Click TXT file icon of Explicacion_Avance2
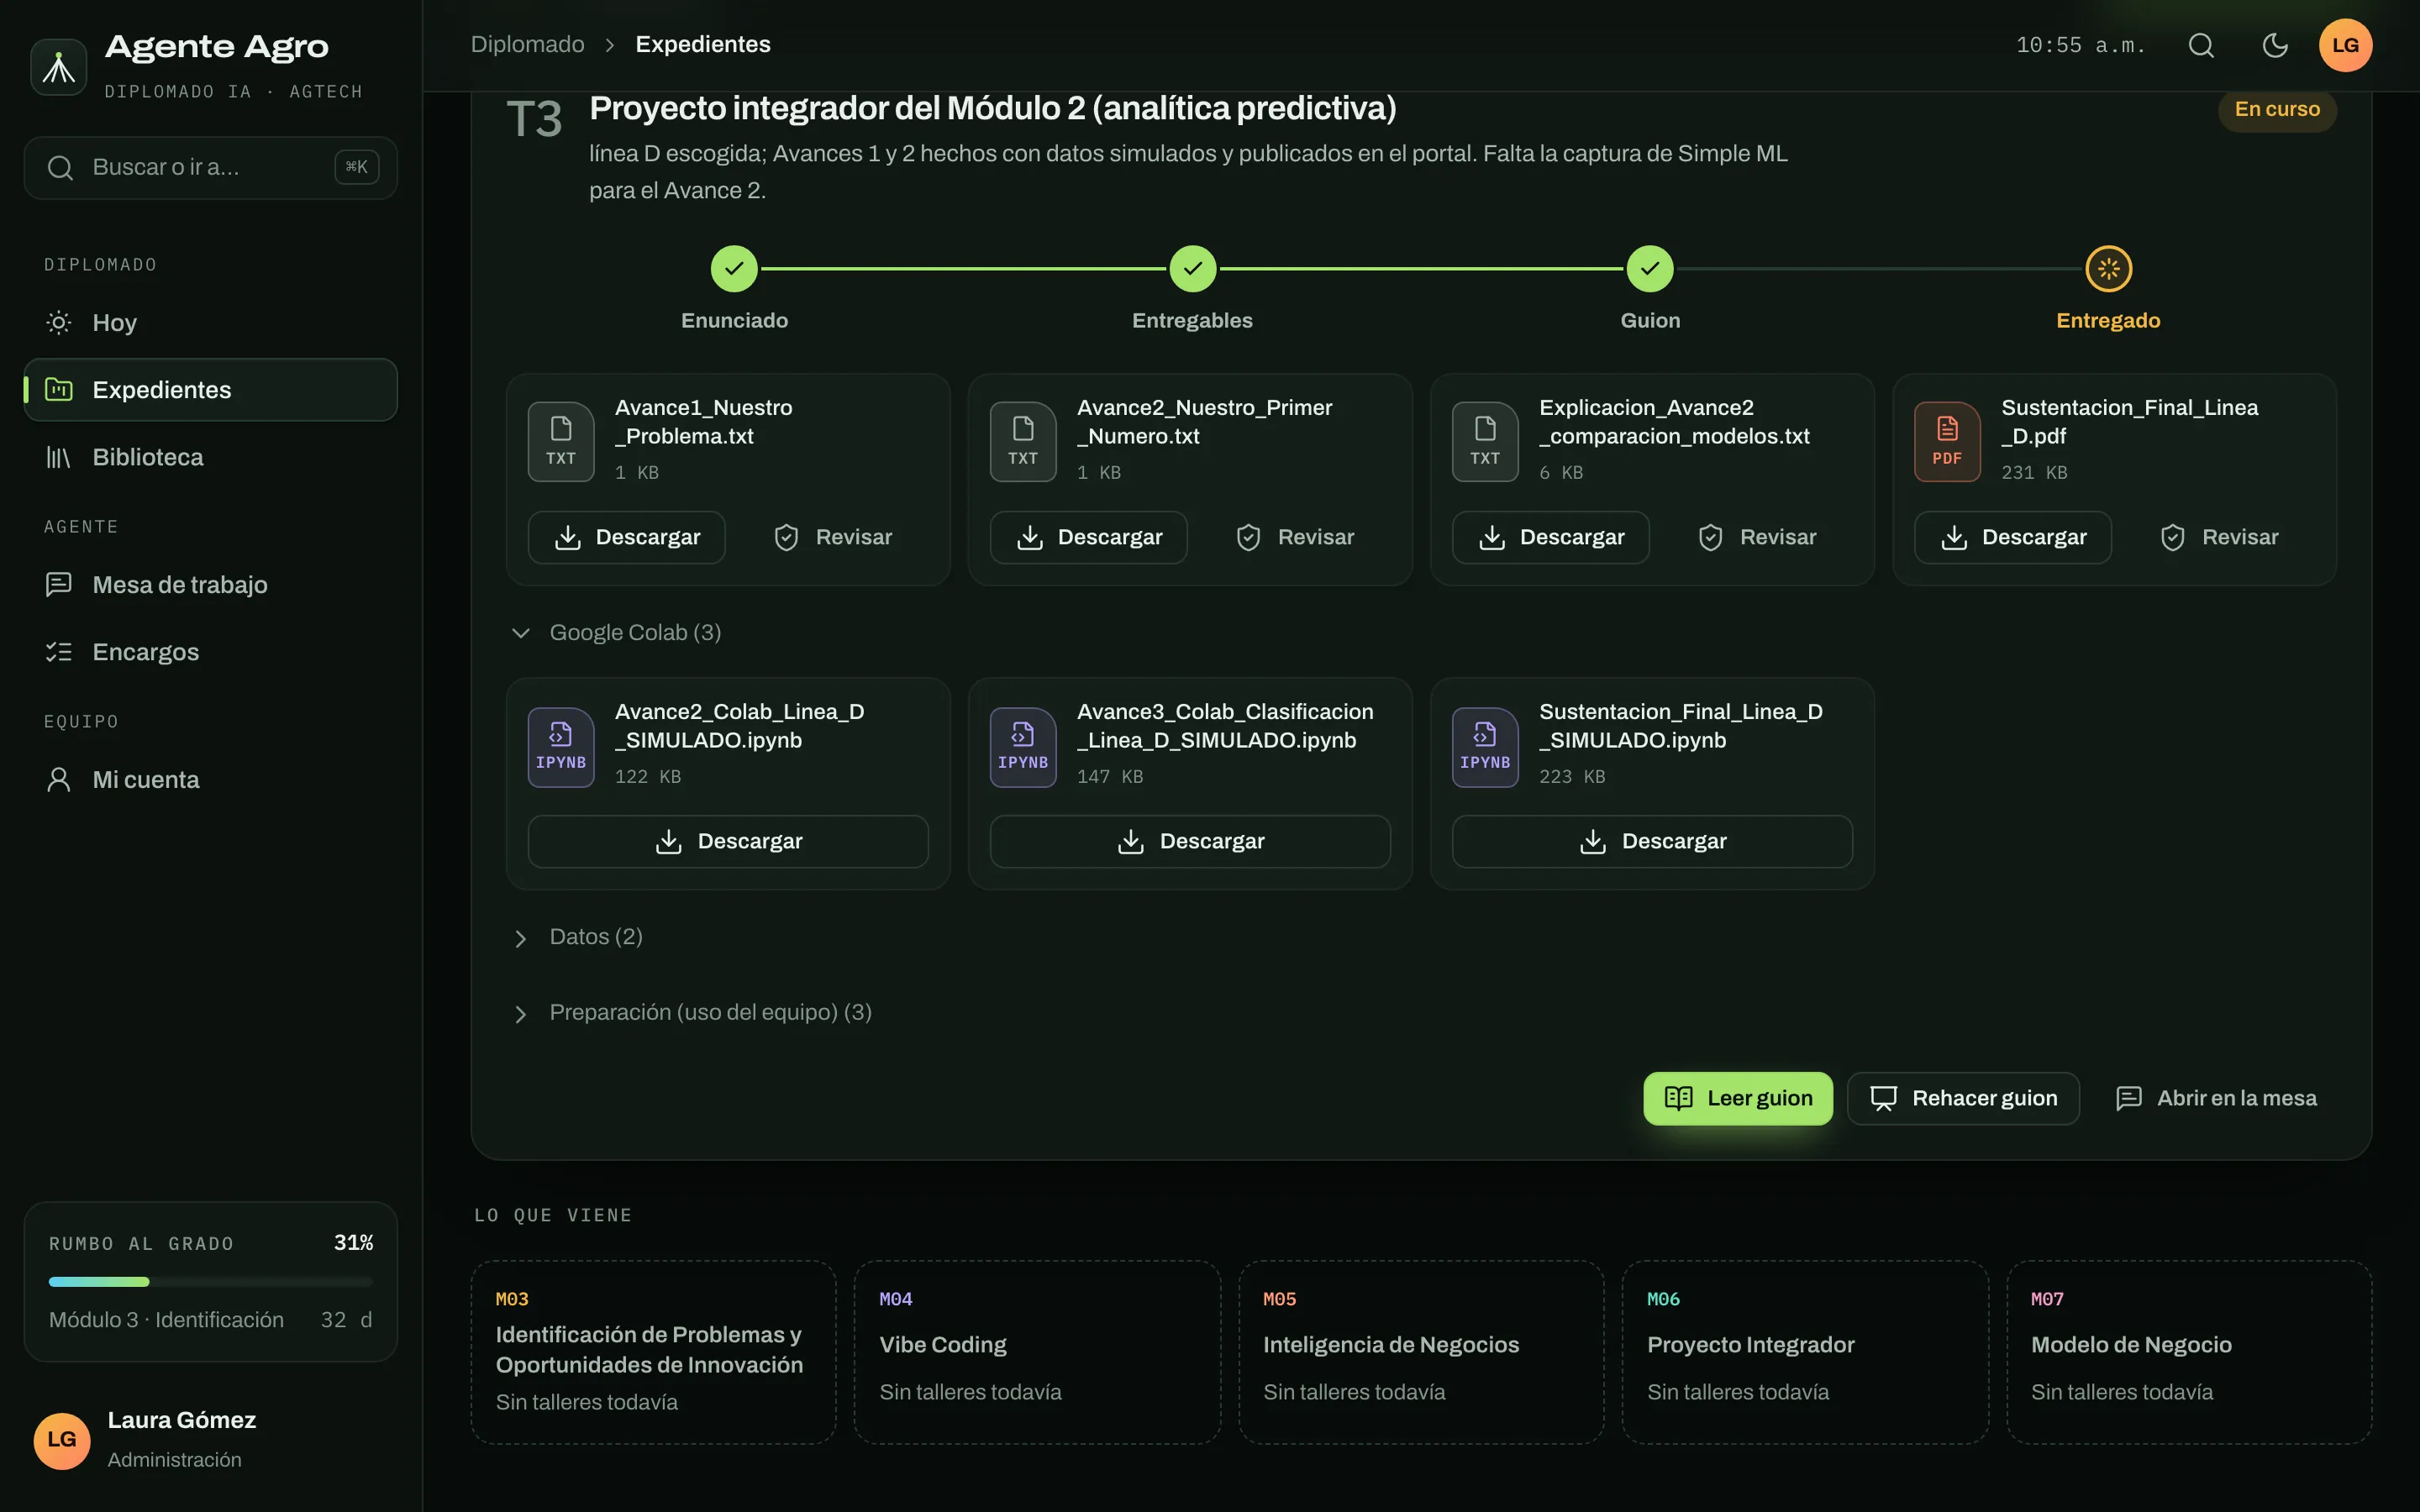The width and height of the screenshot is (2420, 1512). [1485, 441]
